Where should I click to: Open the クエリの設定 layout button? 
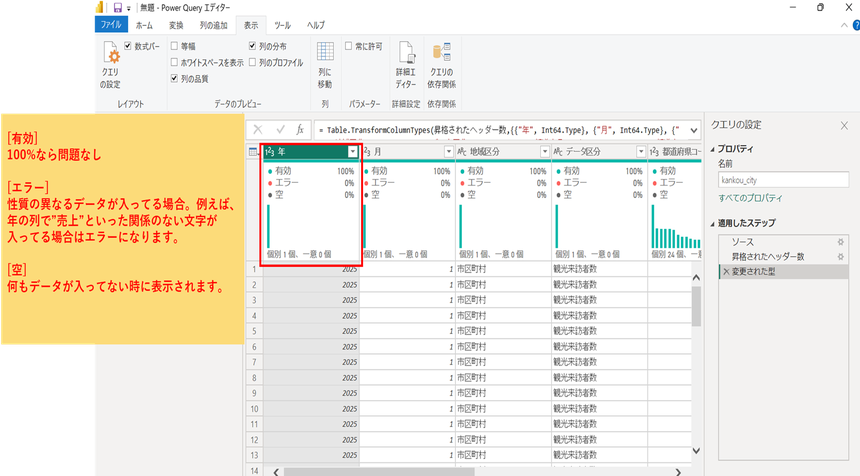point(110,65)
